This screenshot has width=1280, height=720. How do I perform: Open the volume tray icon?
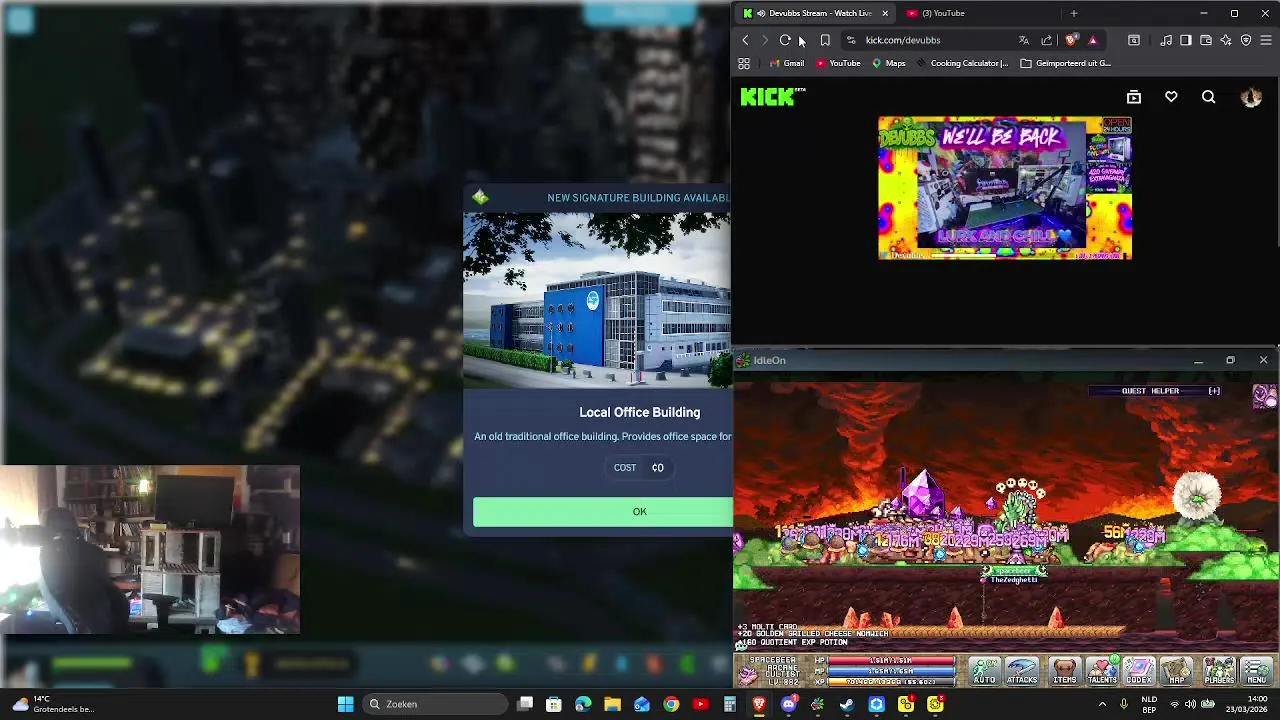[x=1190, y=704]
